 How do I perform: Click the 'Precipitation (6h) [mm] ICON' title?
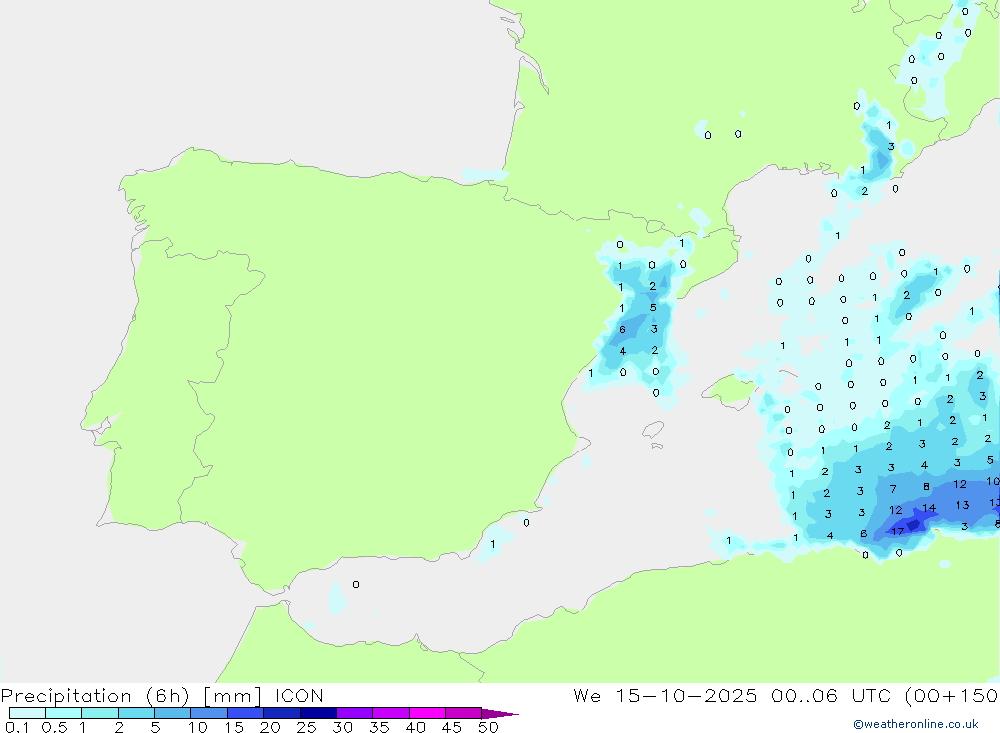[x=162, y=696]
